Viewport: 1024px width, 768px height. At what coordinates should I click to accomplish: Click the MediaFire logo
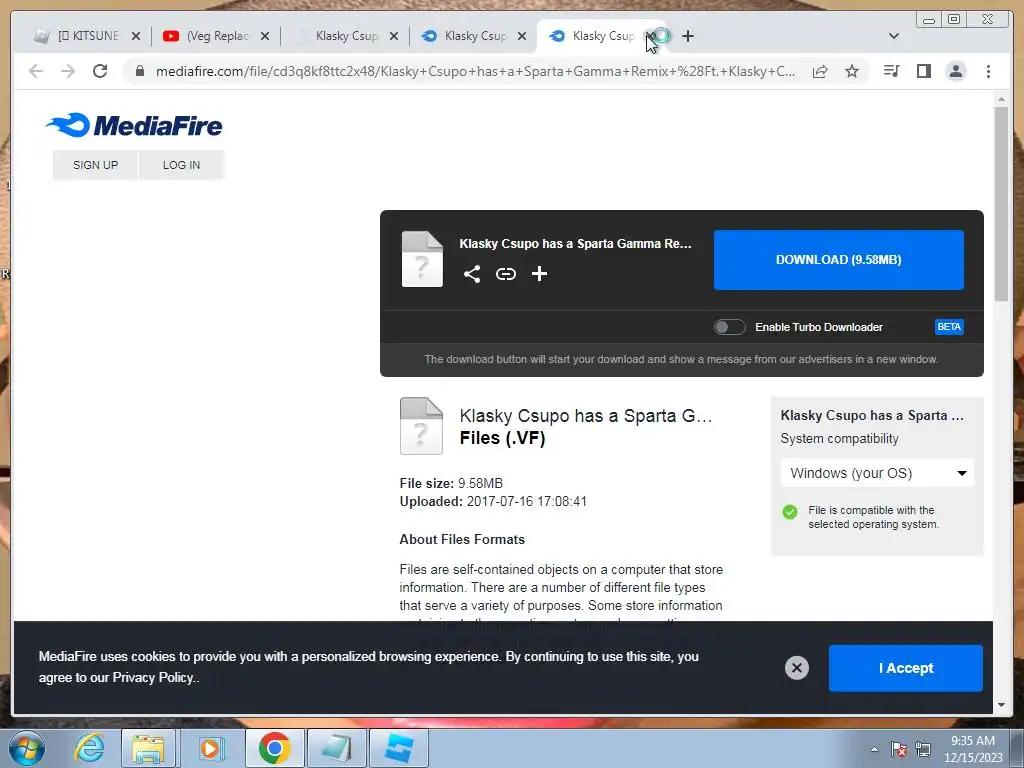point(134,125)
